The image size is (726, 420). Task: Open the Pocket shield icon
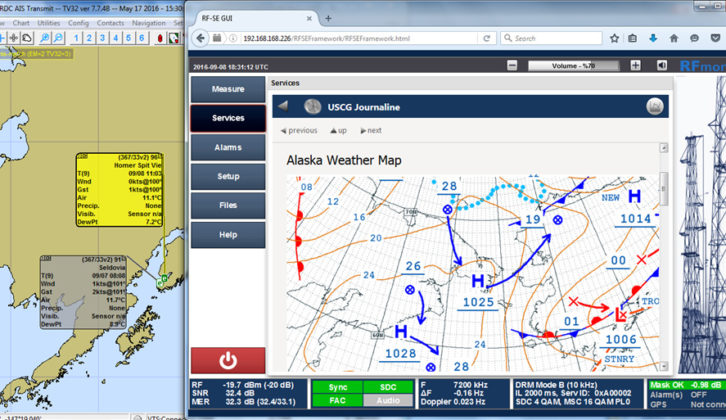715,38
